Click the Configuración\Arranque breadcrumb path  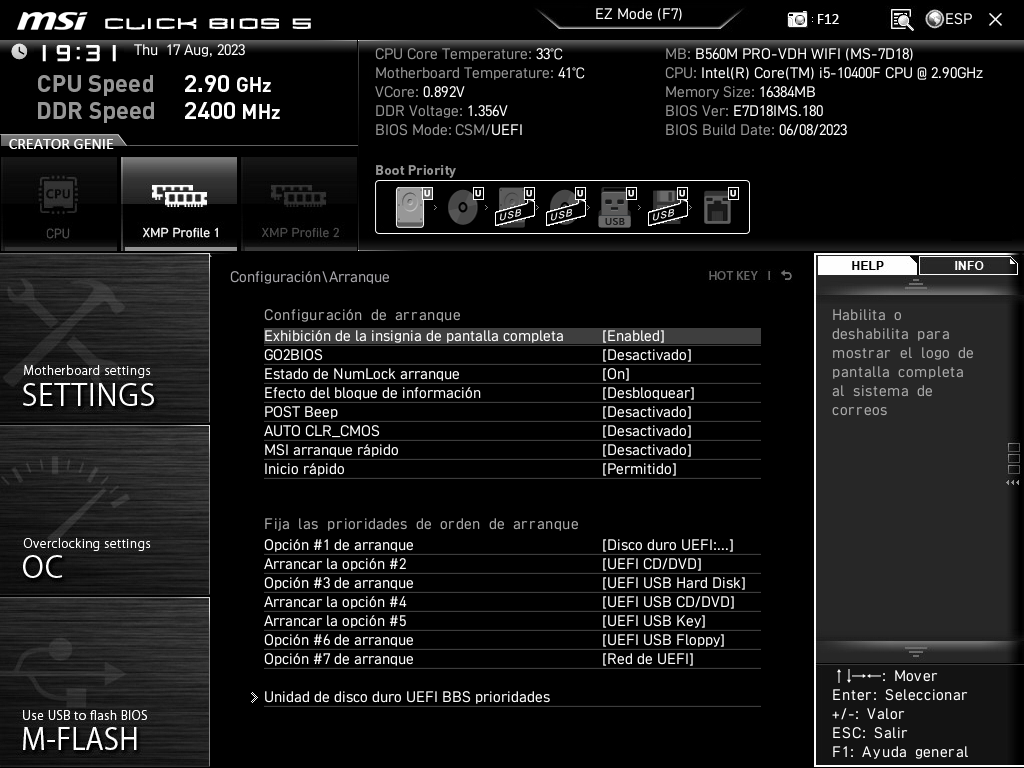point(310,276)
